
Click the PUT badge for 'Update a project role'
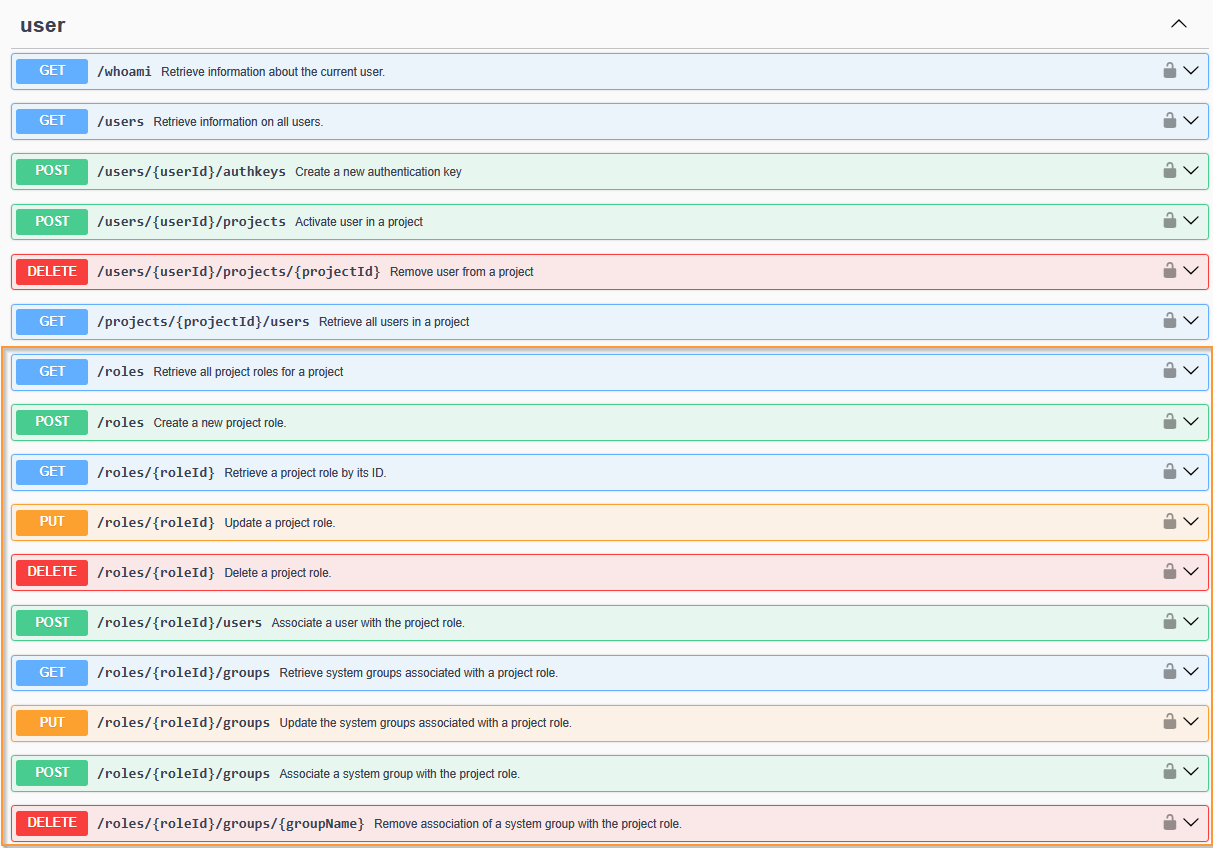coord(52,522)
